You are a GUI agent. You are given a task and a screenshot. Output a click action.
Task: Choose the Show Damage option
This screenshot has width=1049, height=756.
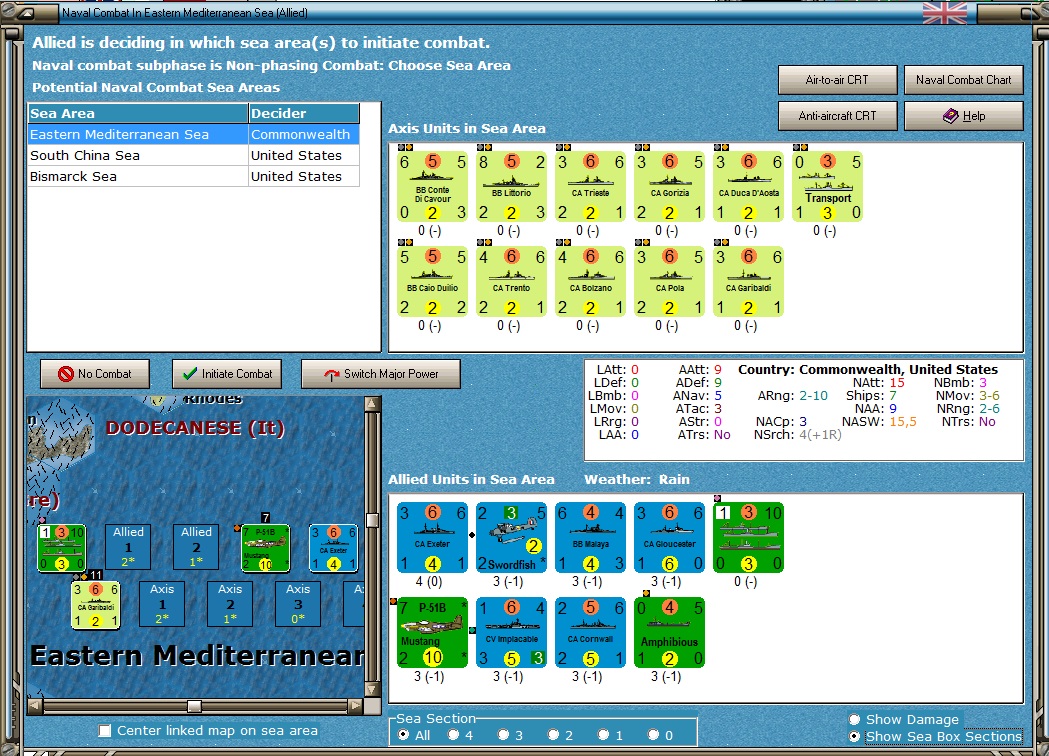point(854,719)
